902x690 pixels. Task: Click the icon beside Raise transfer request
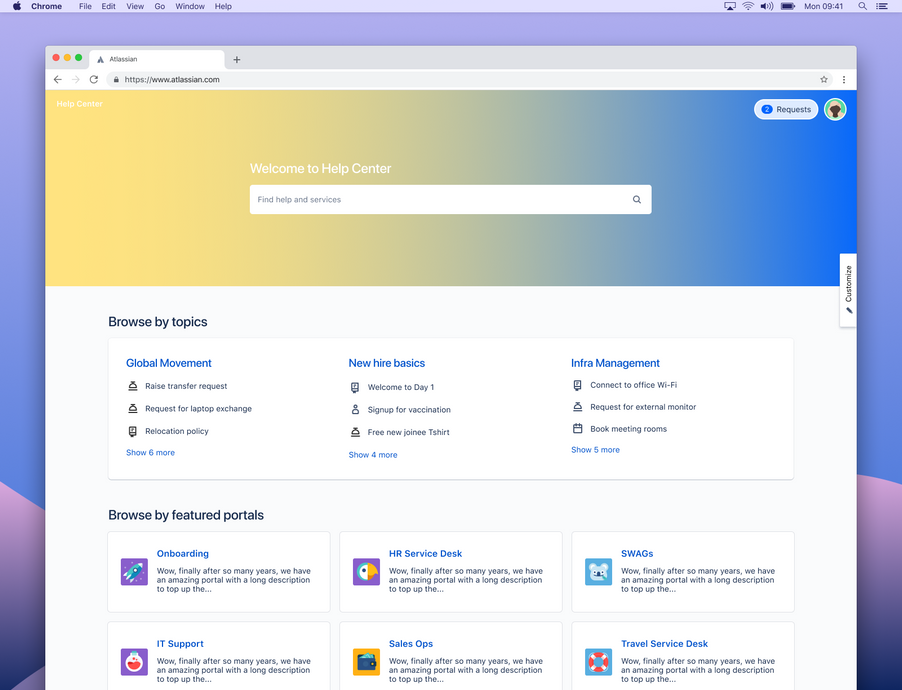click(132, 386)
